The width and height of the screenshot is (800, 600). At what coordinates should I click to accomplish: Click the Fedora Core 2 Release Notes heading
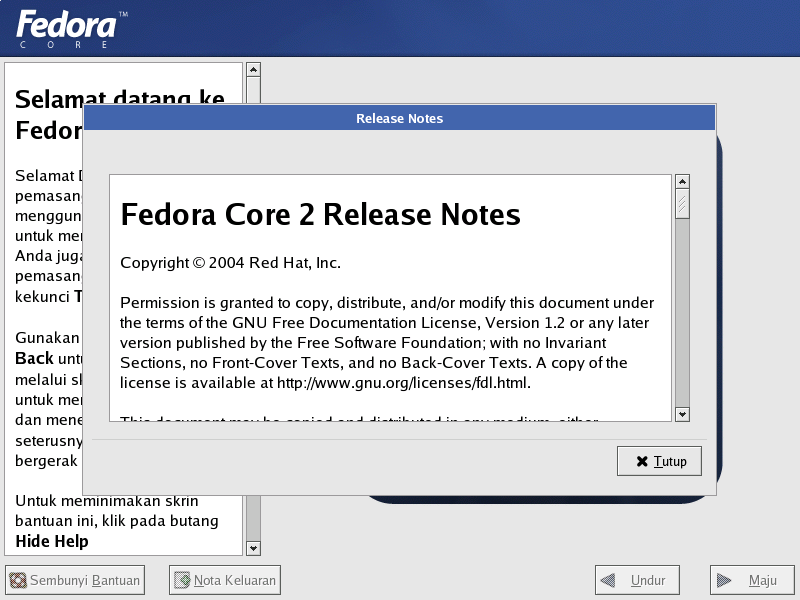coord(320,214)
